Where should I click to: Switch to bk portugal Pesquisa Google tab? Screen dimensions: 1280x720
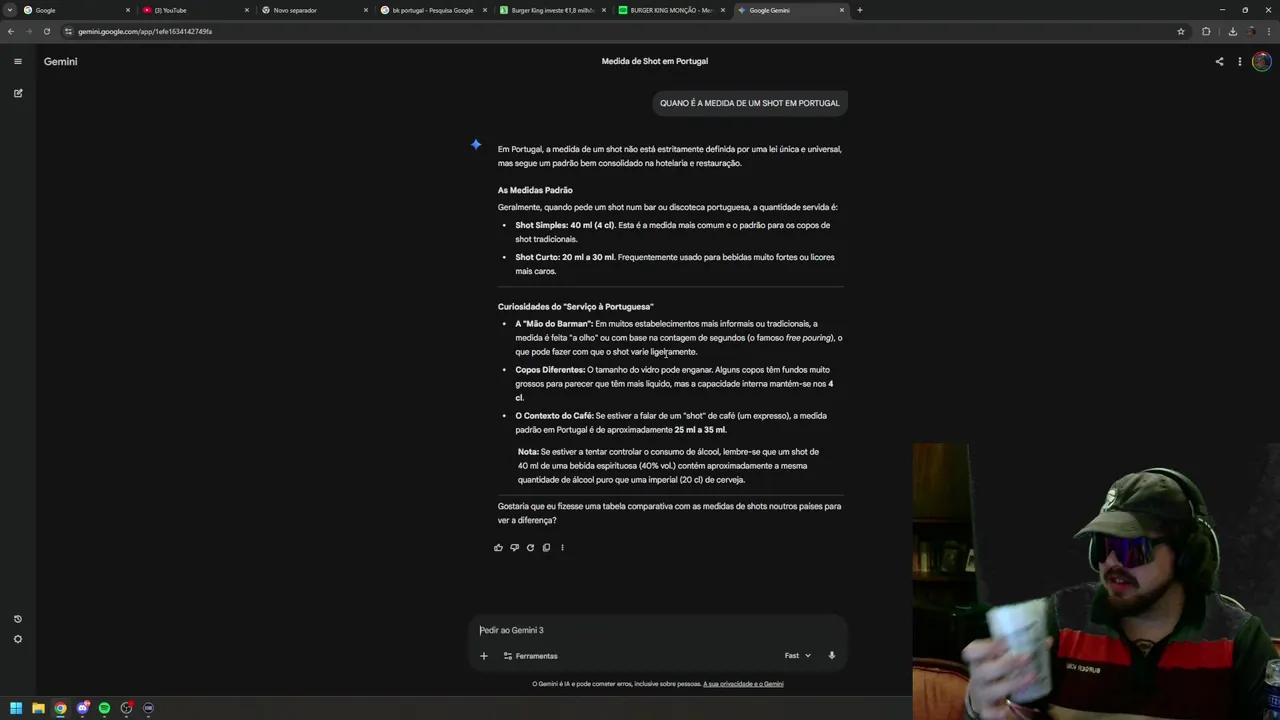[433, 10]
